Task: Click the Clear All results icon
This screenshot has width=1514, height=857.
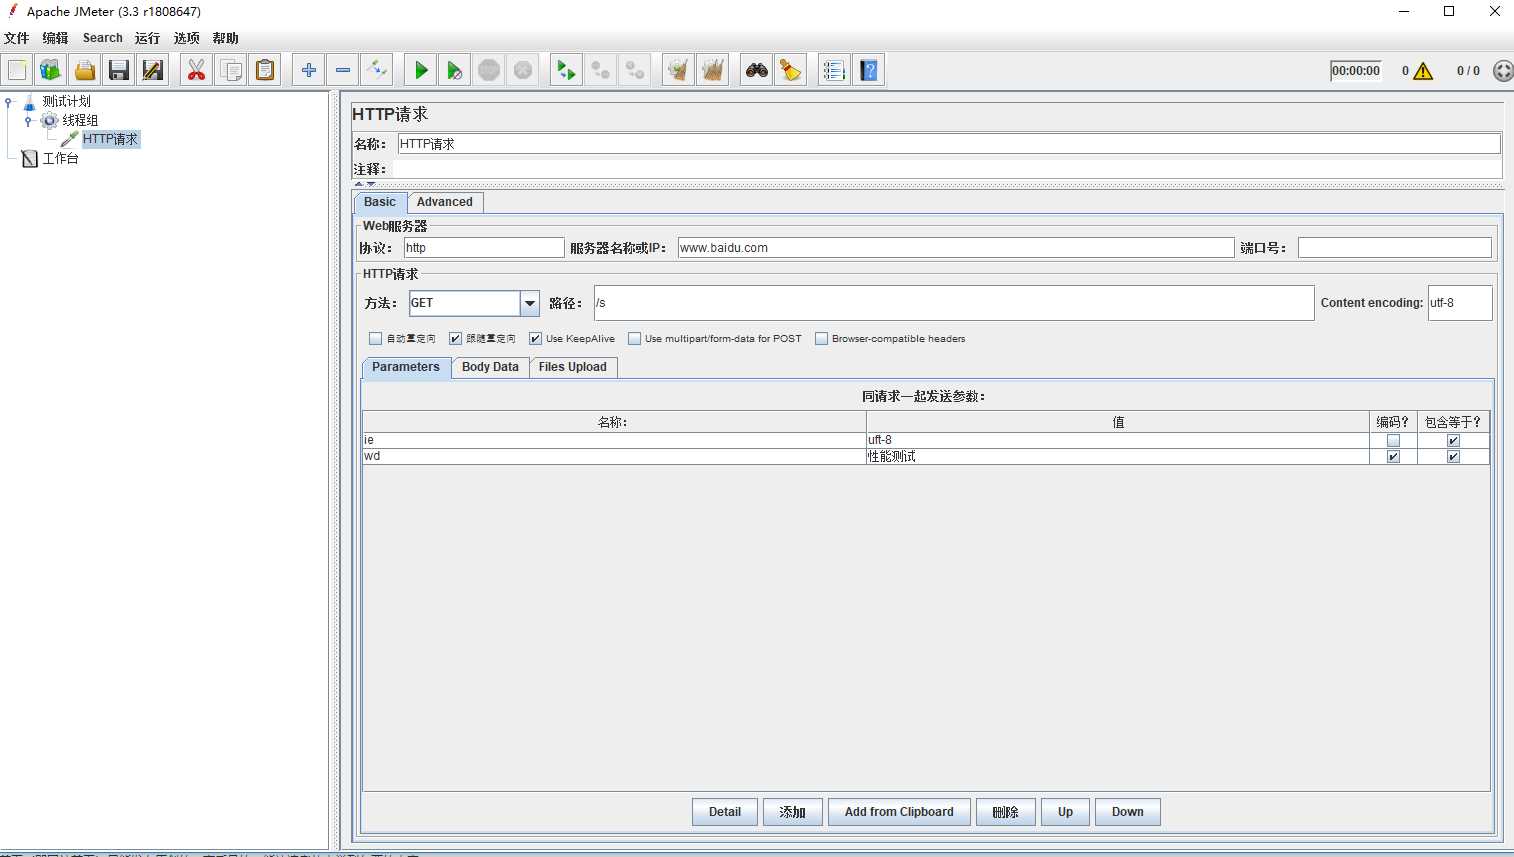Action: coord(713,70)
